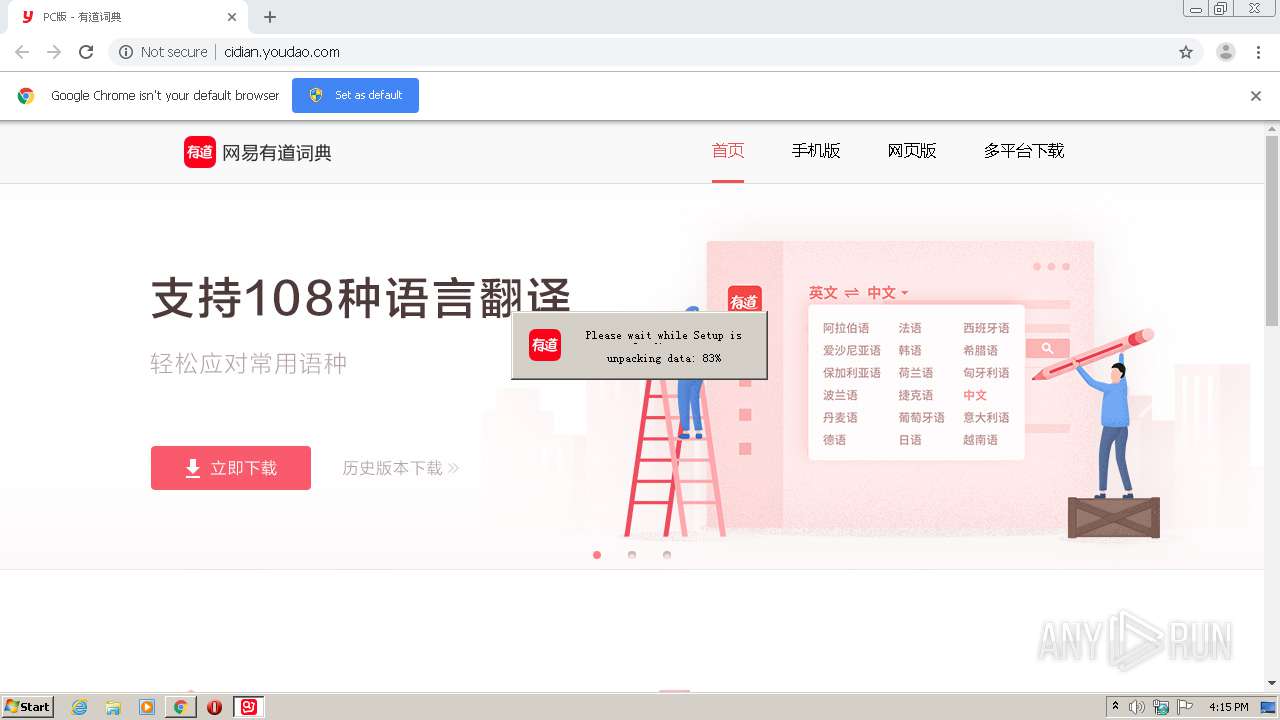This screenshot has width=1280, height=720.
Task: Open Internet Explorer from taskbar
Action: coord(80,707)
